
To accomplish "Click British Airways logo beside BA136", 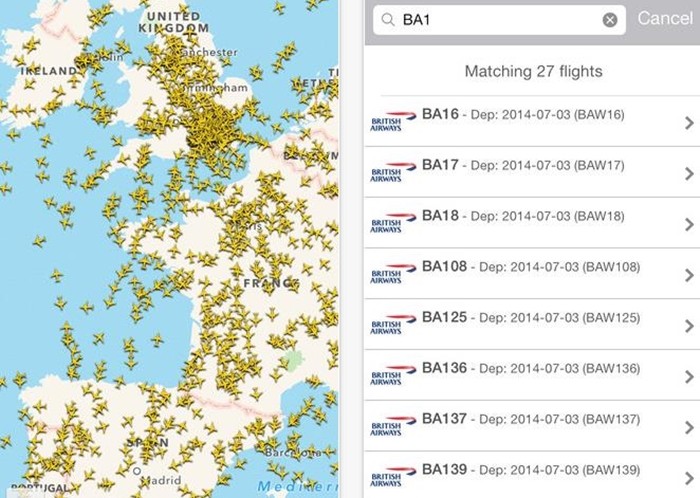I will click(x=393, y=376).
